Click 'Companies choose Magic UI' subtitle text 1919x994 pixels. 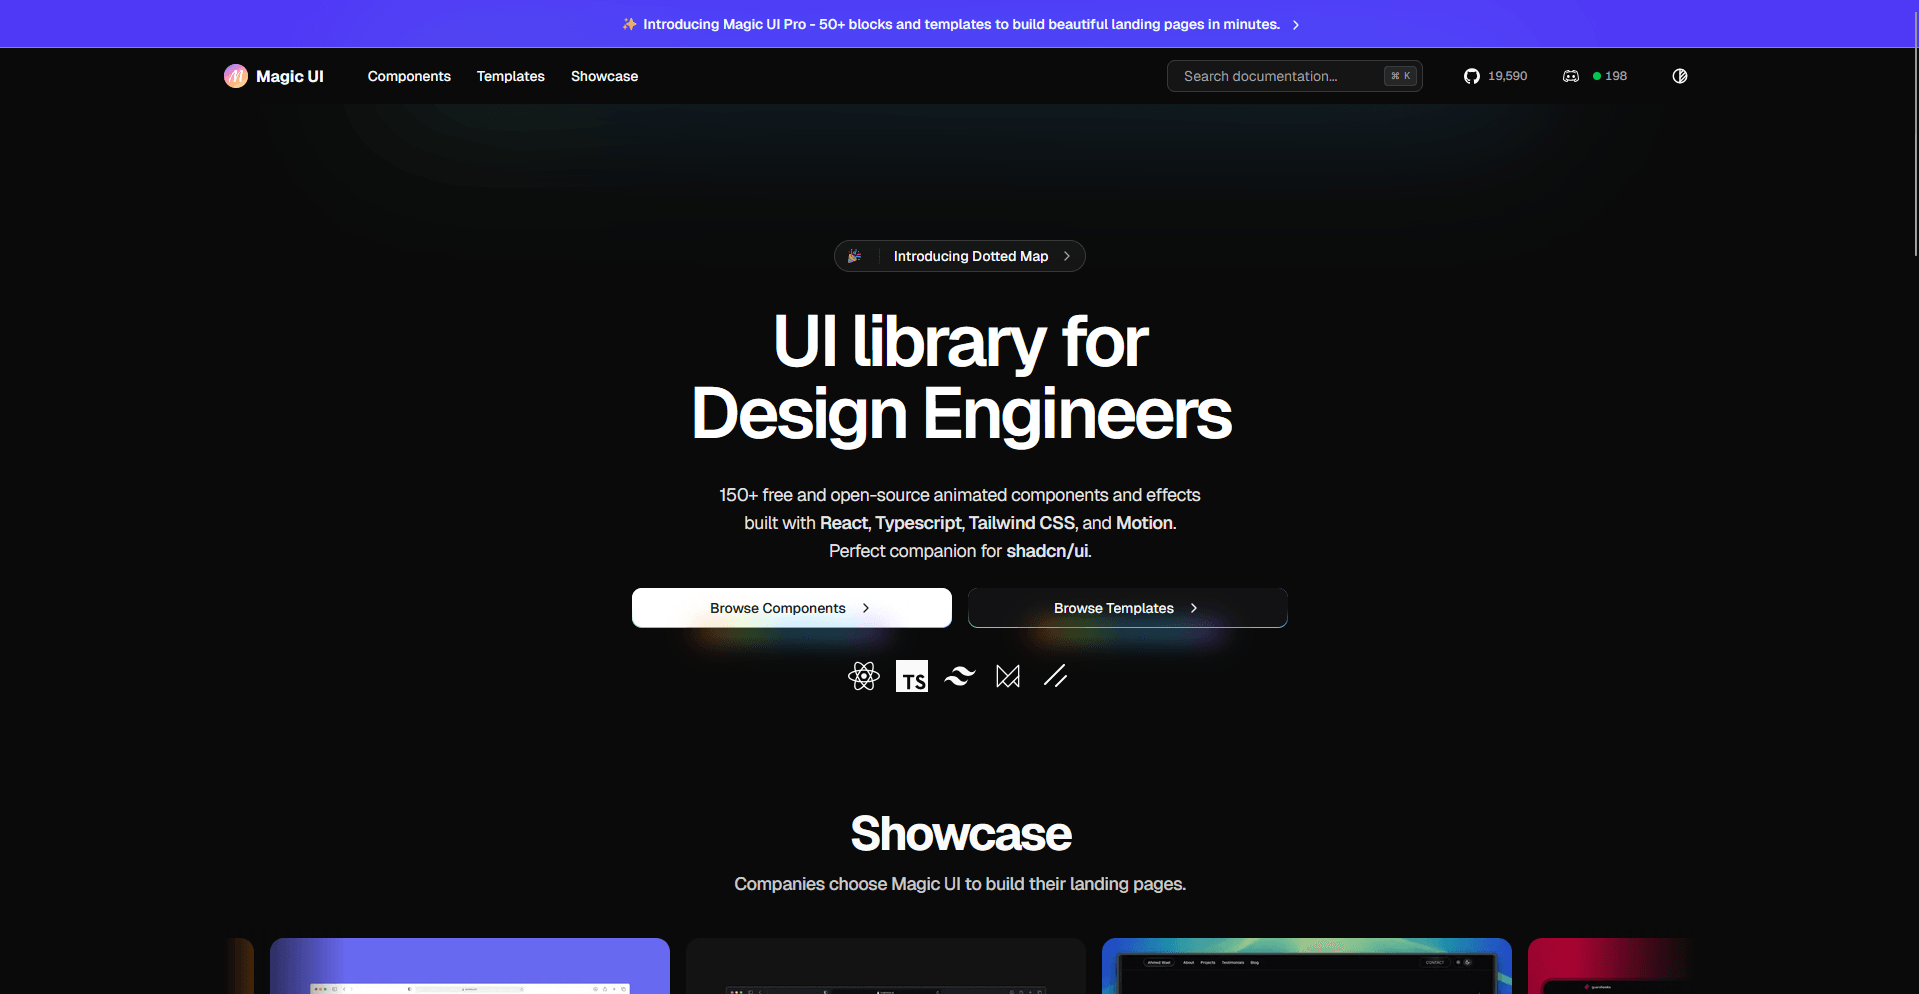tap(960, 884)
